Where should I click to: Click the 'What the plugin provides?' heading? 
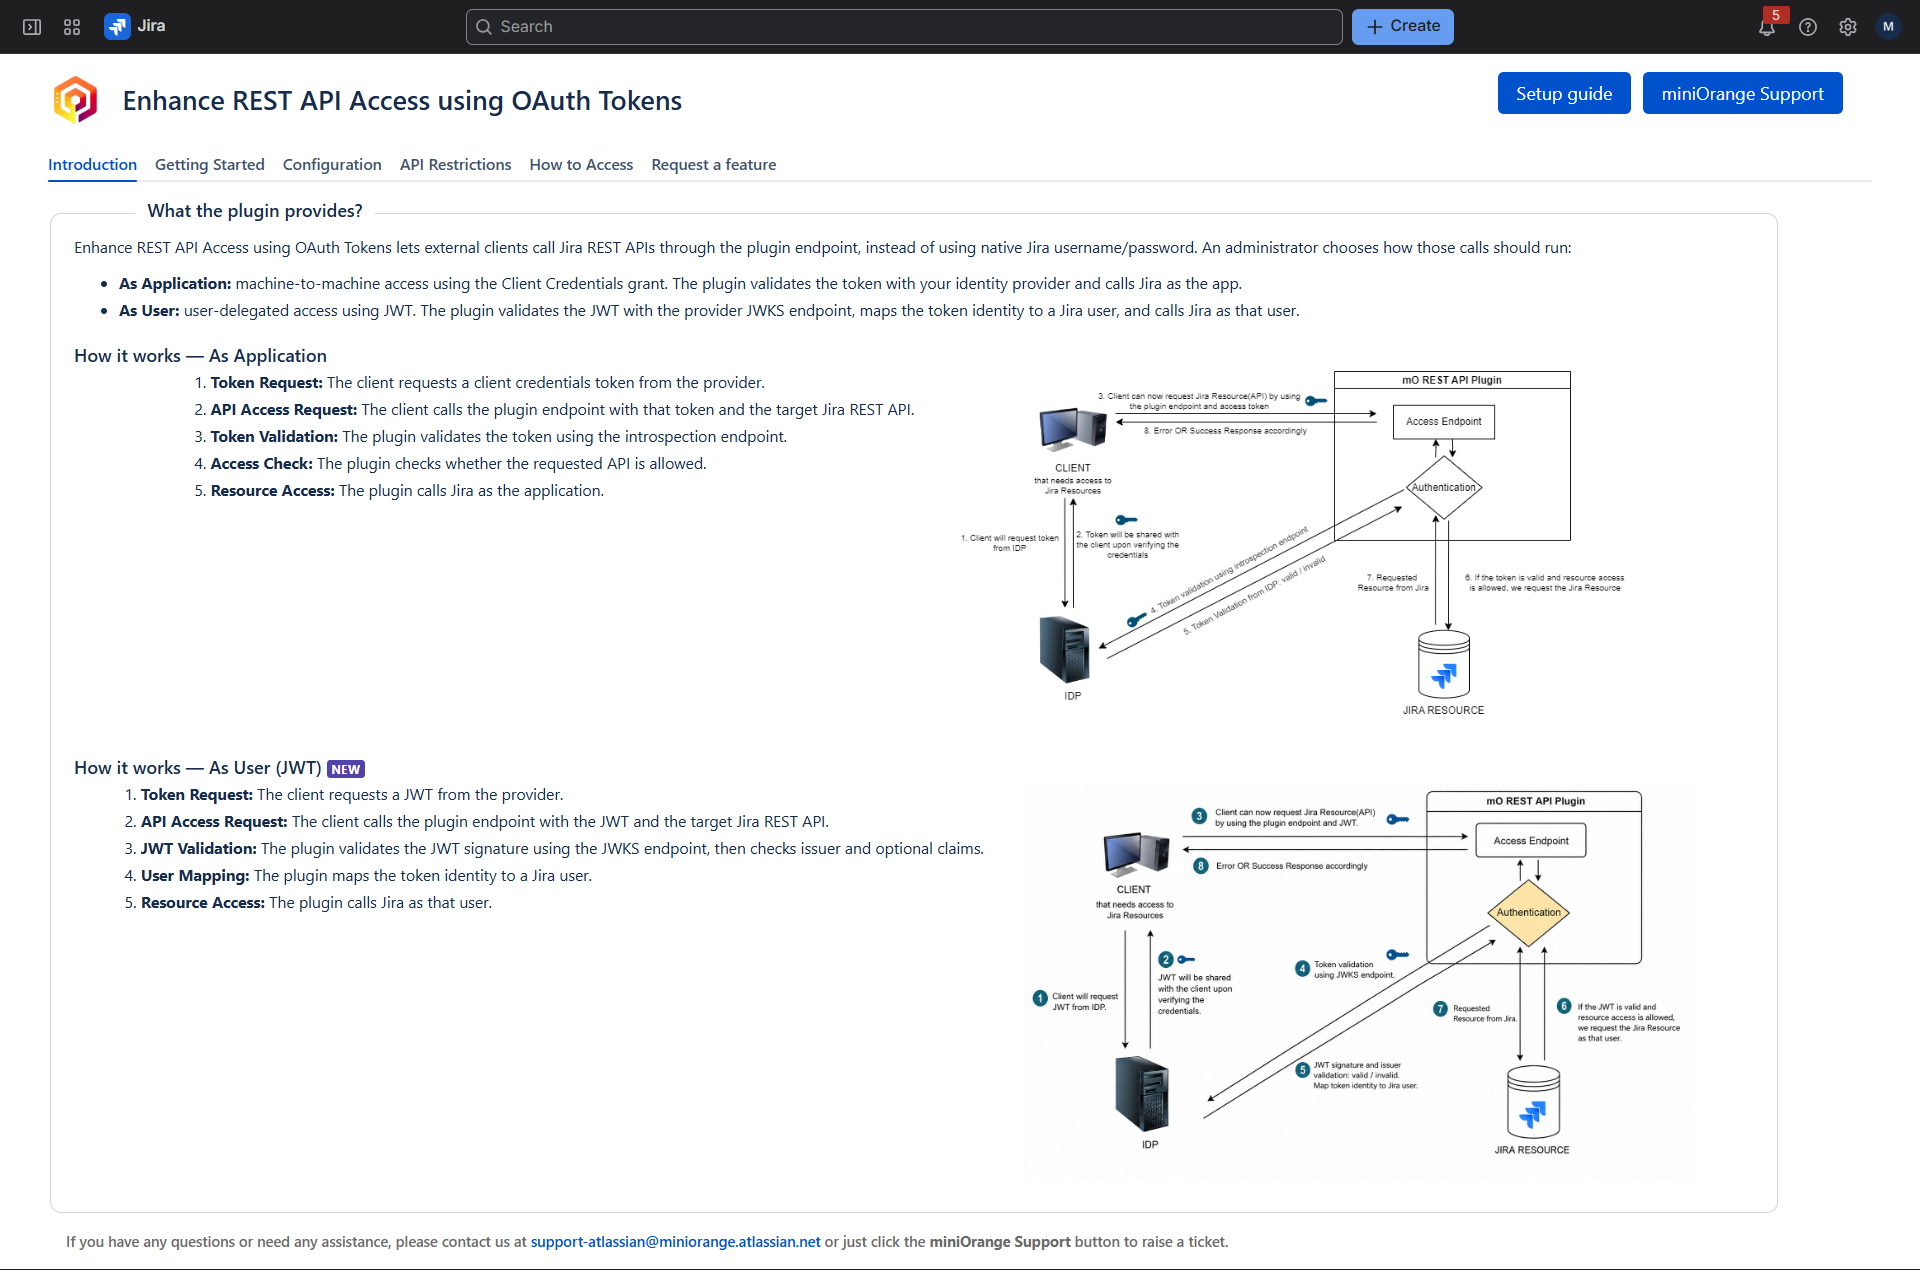pyautogui.click(x=255, y=211)
